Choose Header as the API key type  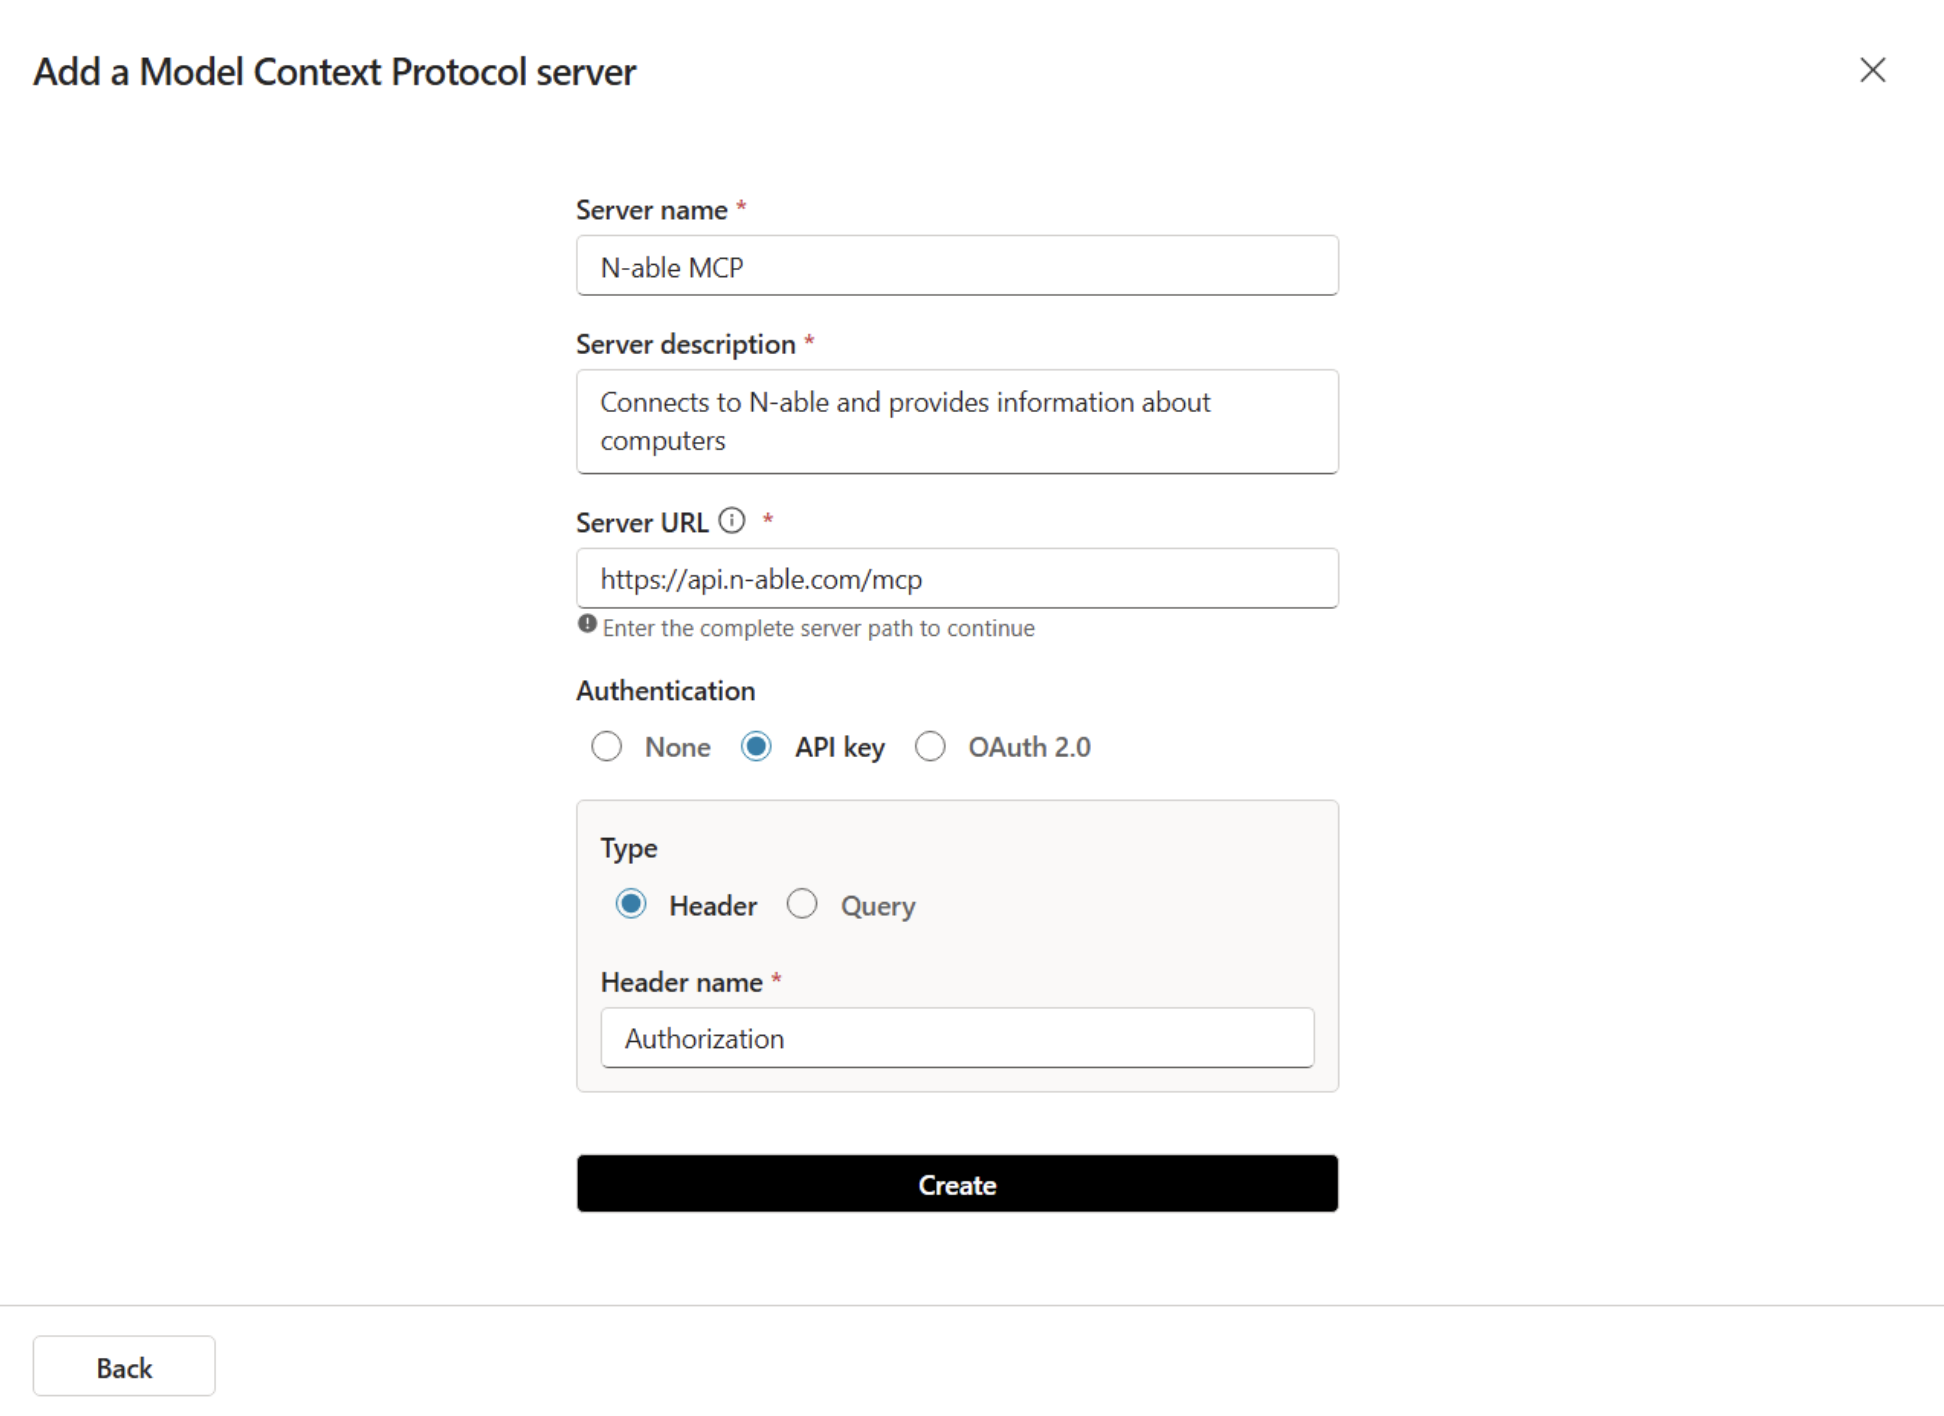pos(632,904)
